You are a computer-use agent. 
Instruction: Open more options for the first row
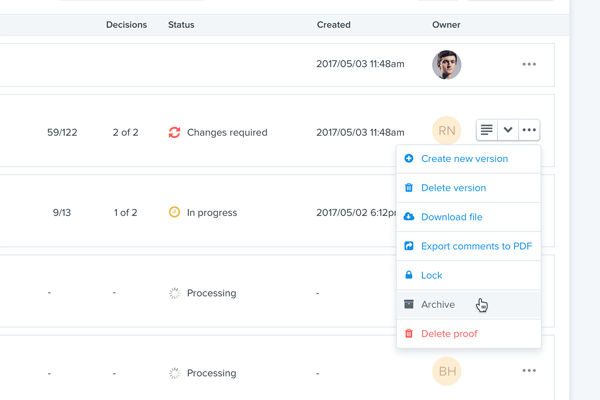(529, 64)
